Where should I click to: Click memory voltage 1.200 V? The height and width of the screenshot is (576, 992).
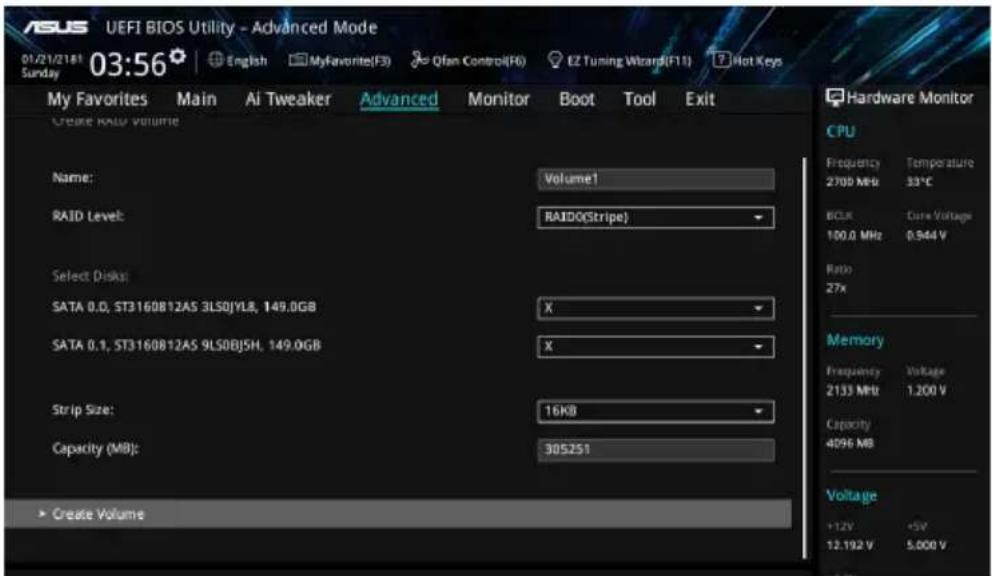[x=926, y=391]
